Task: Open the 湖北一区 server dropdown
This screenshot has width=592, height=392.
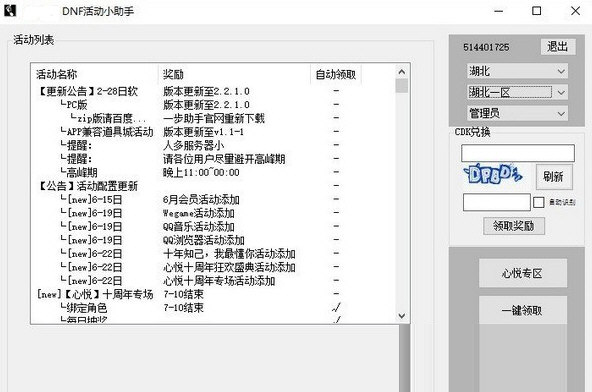Action: point(517,92)
